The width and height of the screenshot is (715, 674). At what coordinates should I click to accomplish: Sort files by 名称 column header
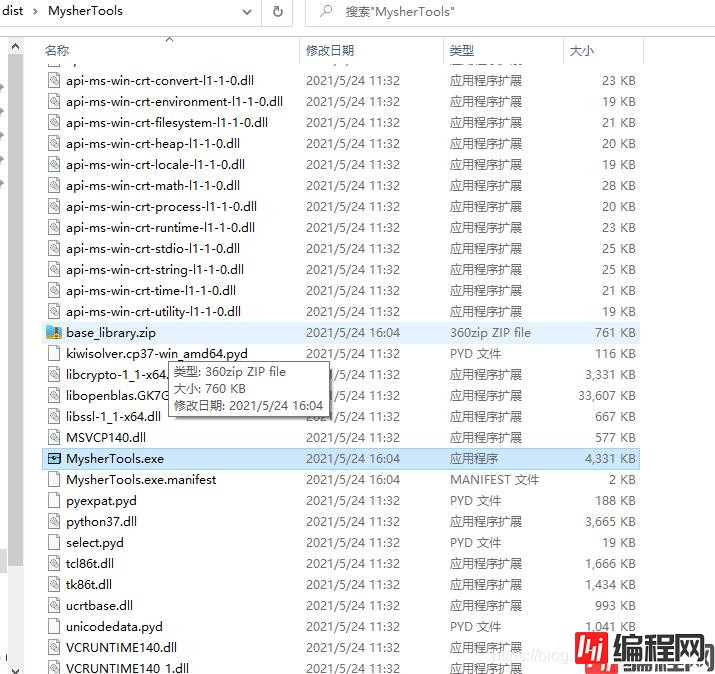pos(58,50)
